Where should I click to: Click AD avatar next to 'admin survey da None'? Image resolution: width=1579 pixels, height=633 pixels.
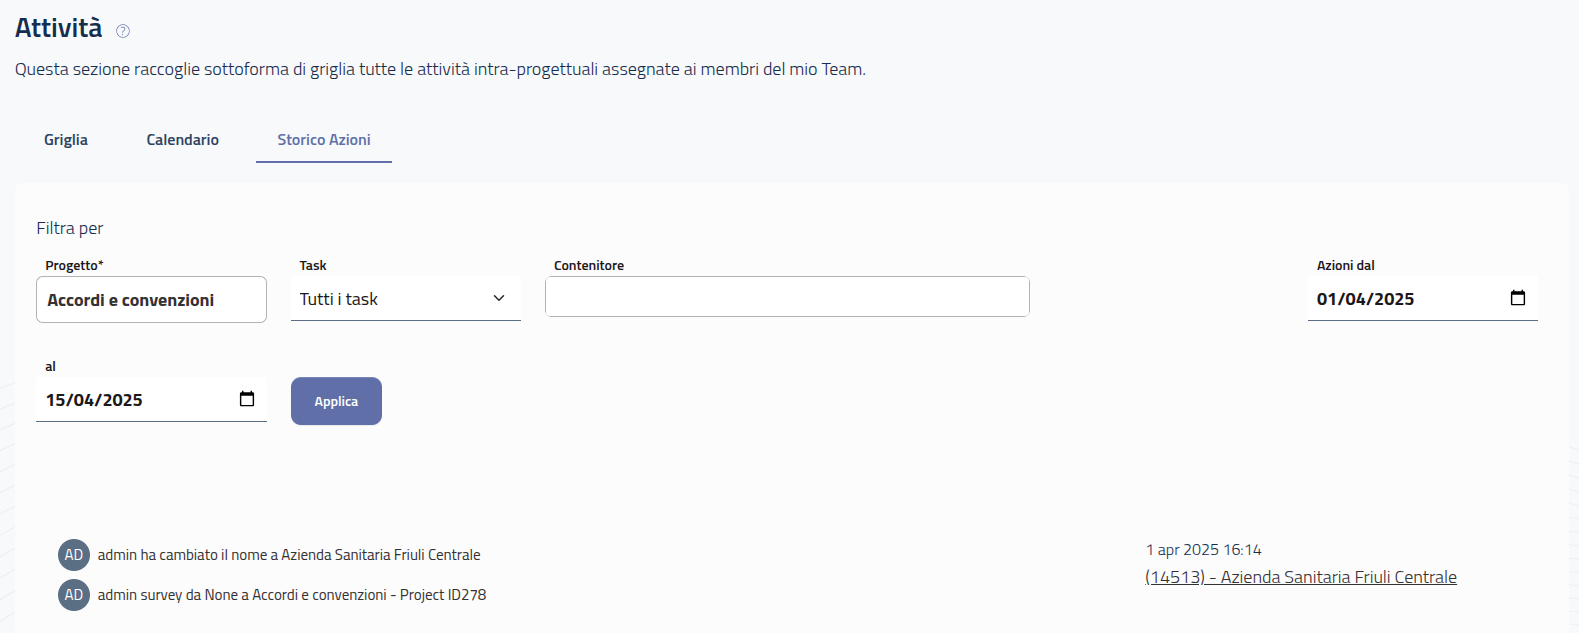point(74,595)
